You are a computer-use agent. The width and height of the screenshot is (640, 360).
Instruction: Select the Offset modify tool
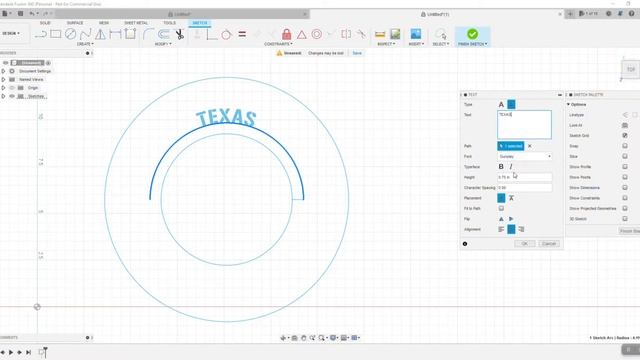164,34
